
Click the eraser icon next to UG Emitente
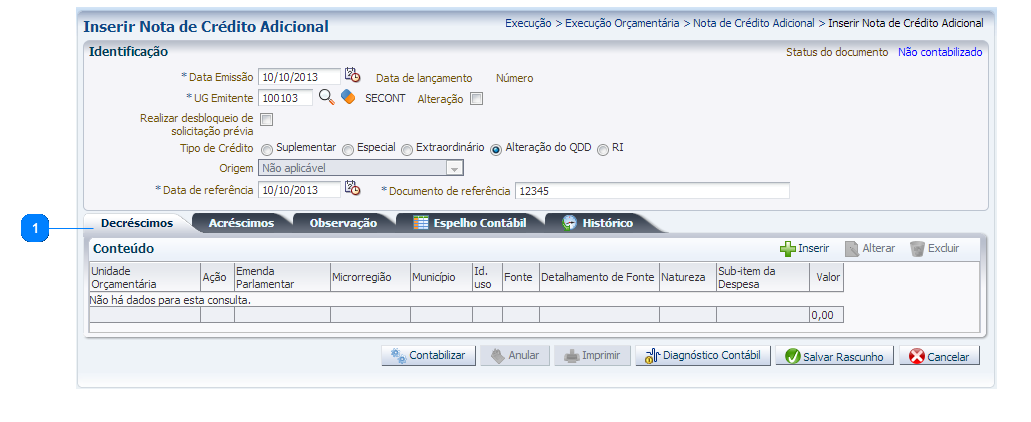[348, 97]
